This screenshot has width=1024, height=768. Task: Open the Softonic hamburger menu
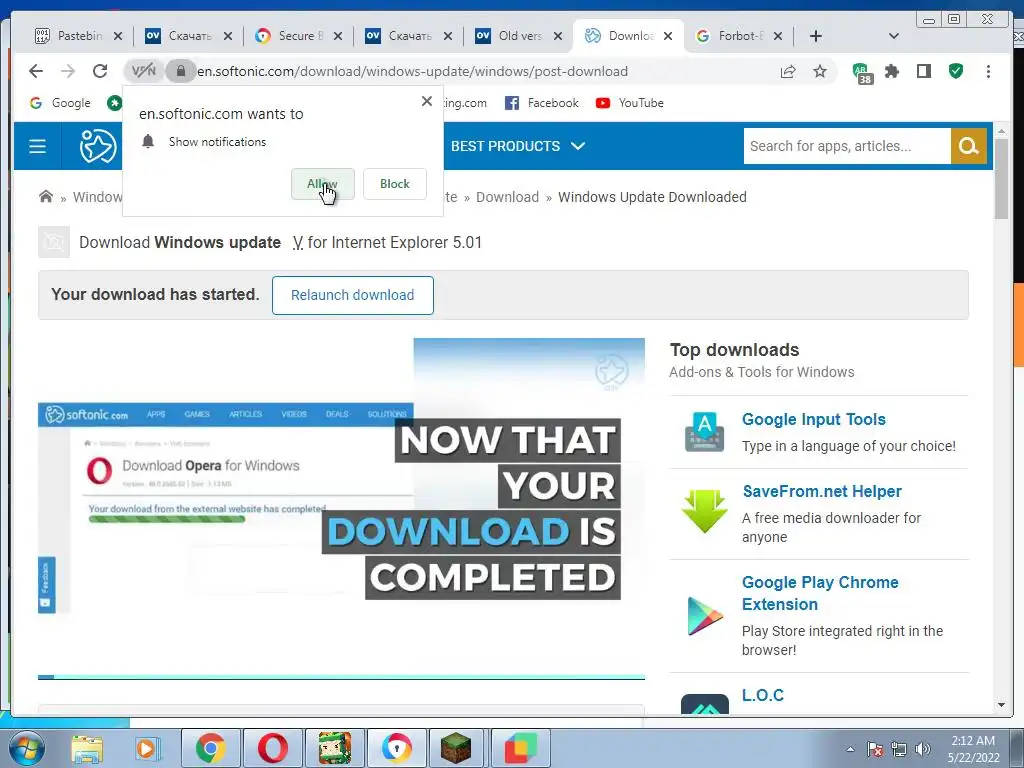[37, 146]
